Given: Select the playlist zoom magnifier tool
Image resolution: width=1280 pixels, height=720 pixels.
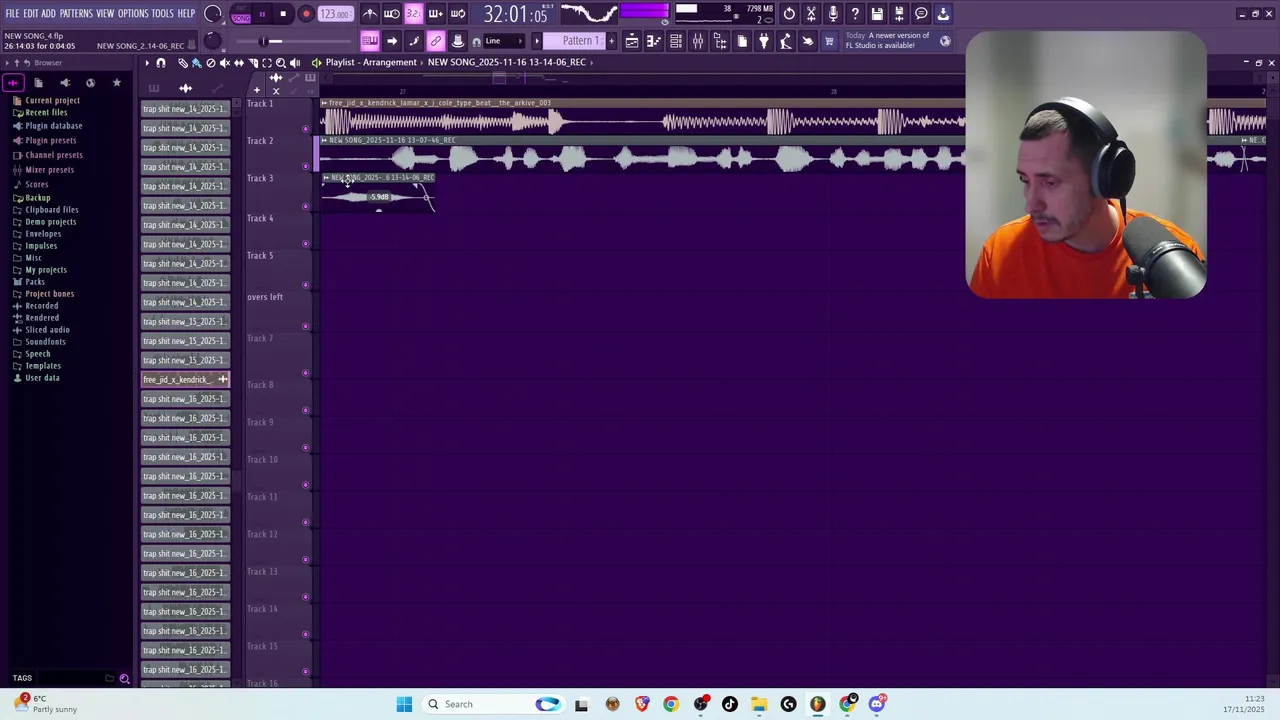Looking at the screenshot, I should point(280,63).
